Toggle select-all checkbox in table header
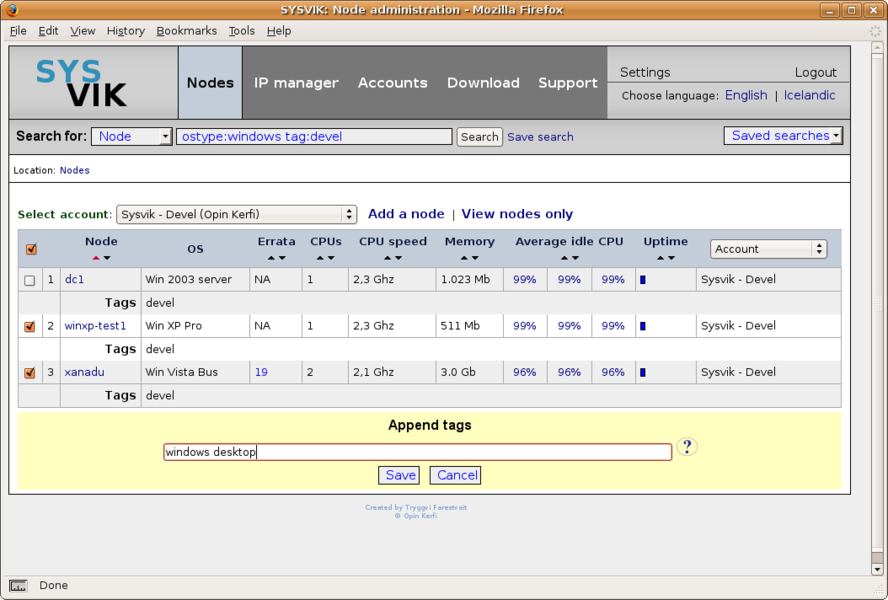 click(x=31, y=249)
